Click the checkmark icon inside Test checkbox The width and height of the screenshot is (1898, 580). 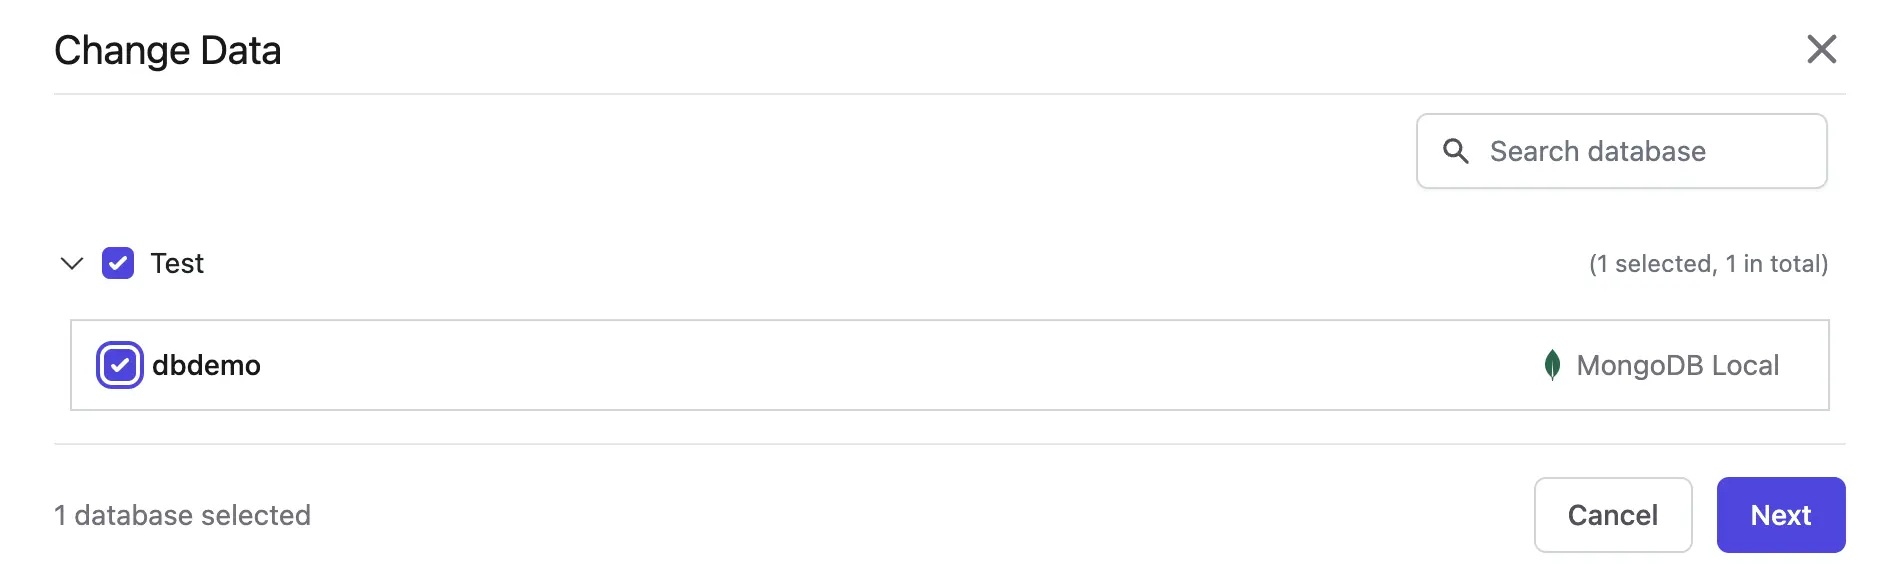119,263
